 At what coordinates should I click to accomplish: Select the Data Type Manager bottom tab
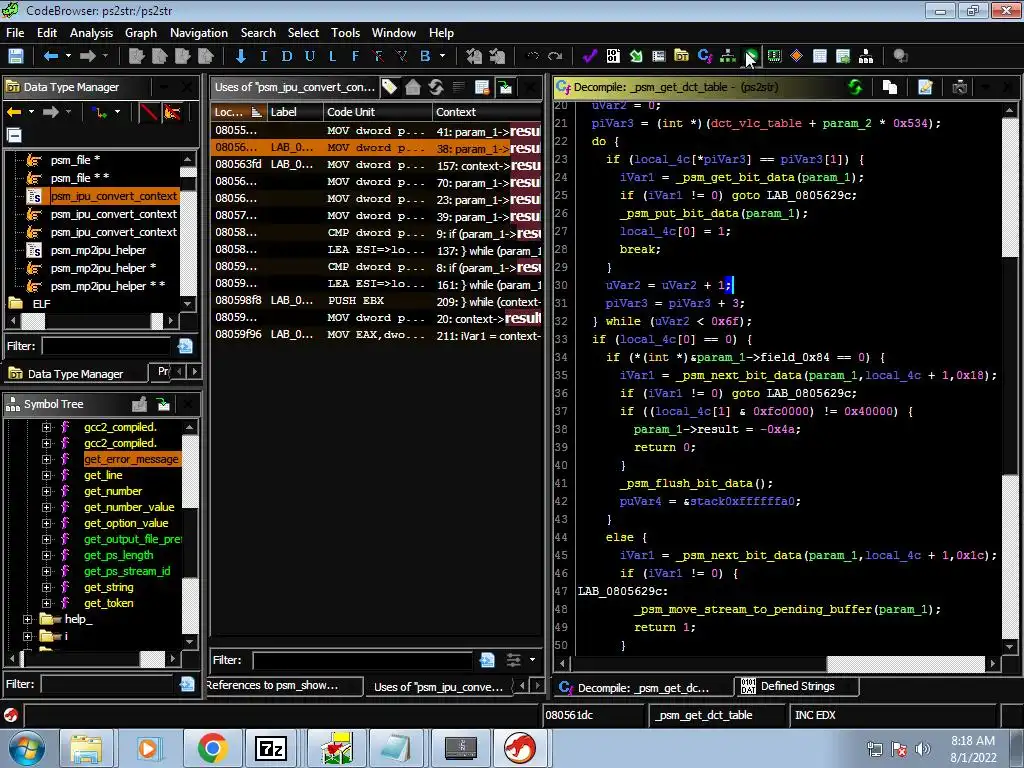click(x=75, y=374)
